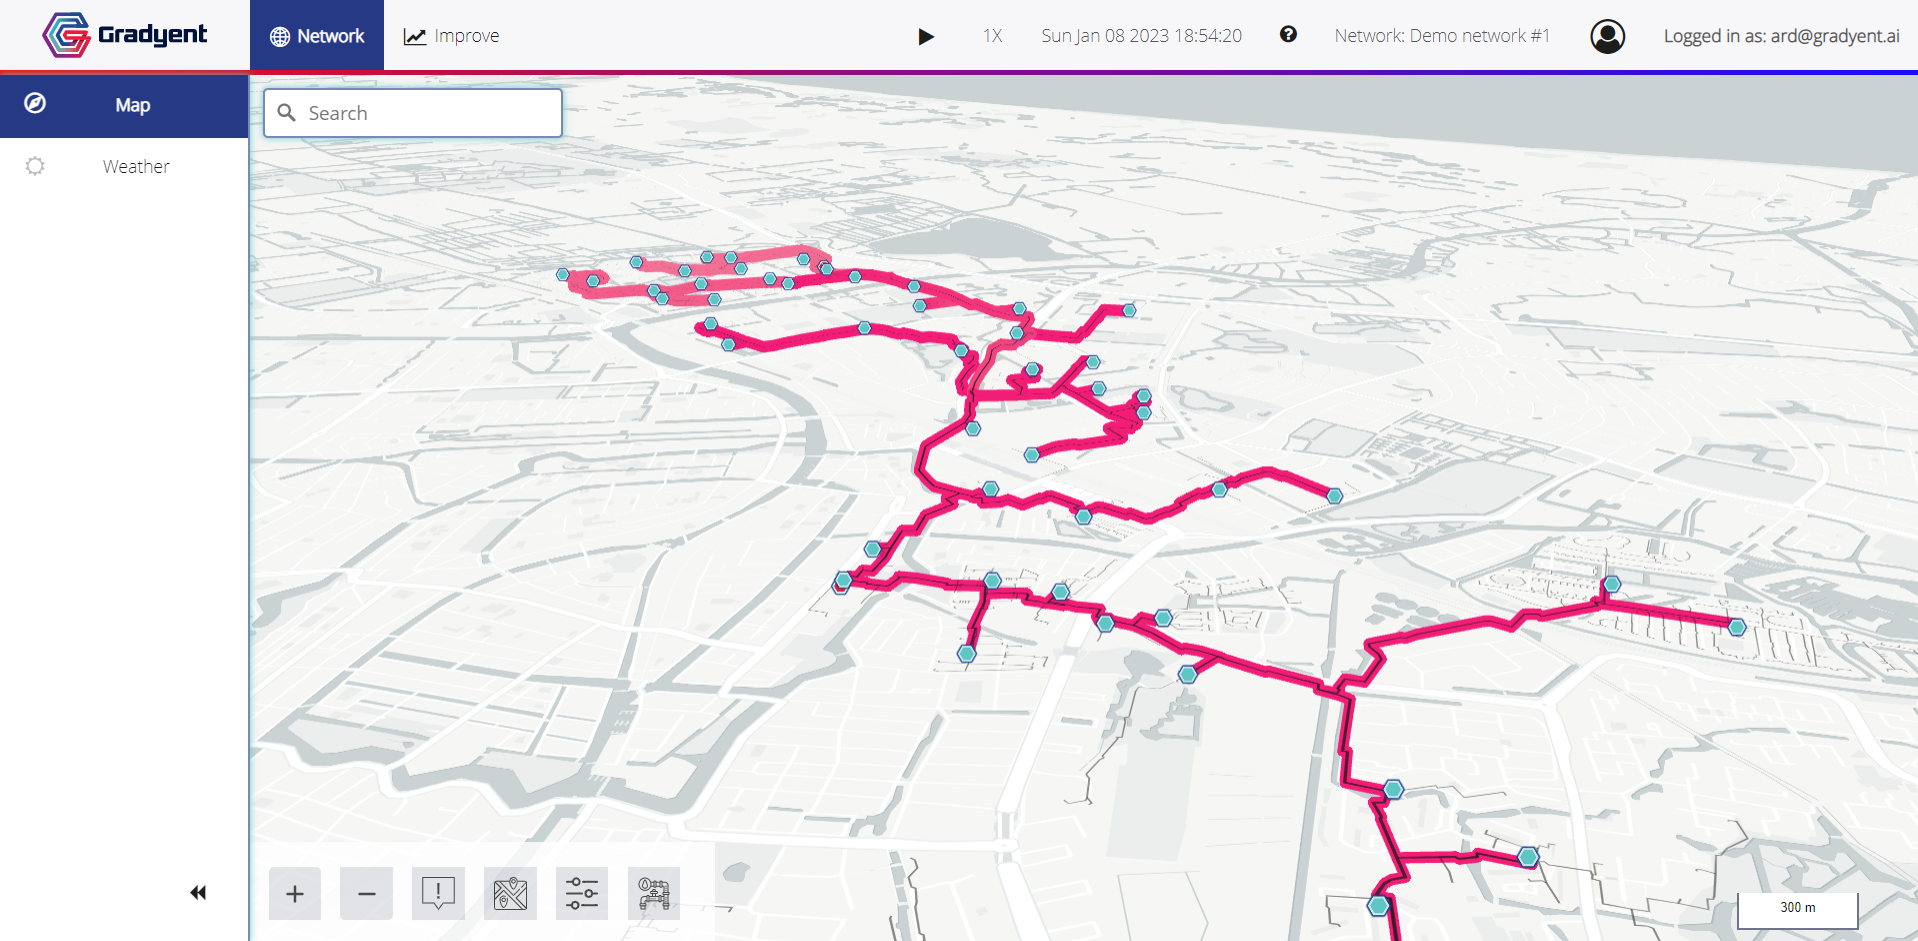This screenshot has width=1918, height=941.
Task: Open the help question mark icon
Action: [x=1288, y=35]
